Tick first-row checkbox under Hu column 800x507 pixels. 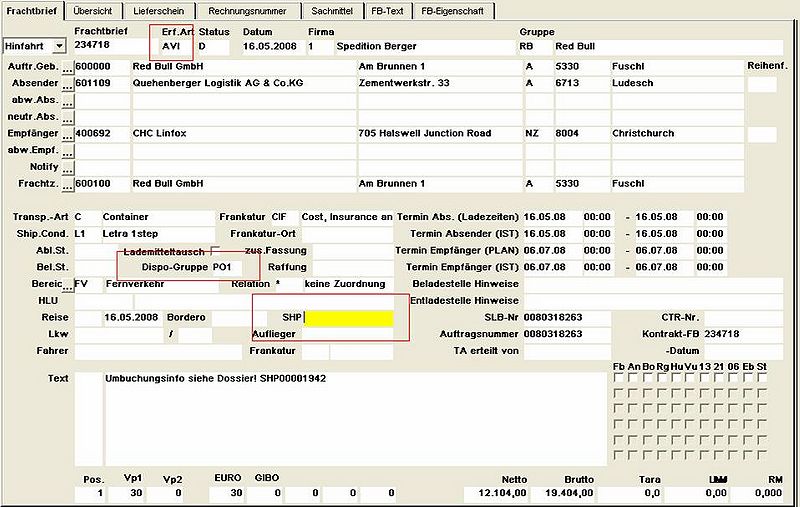click(676, 378)
